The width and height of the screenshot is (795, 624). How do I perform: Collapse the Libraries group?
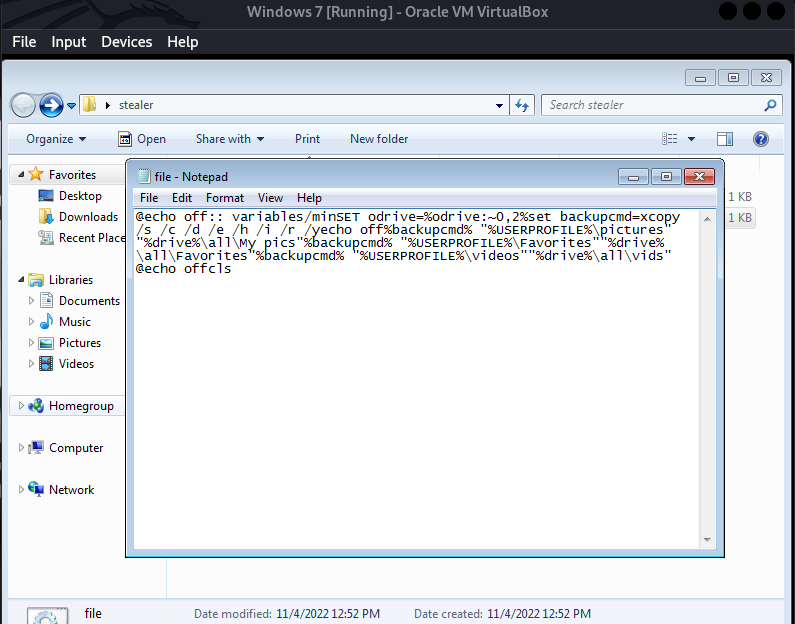[21, 280]
